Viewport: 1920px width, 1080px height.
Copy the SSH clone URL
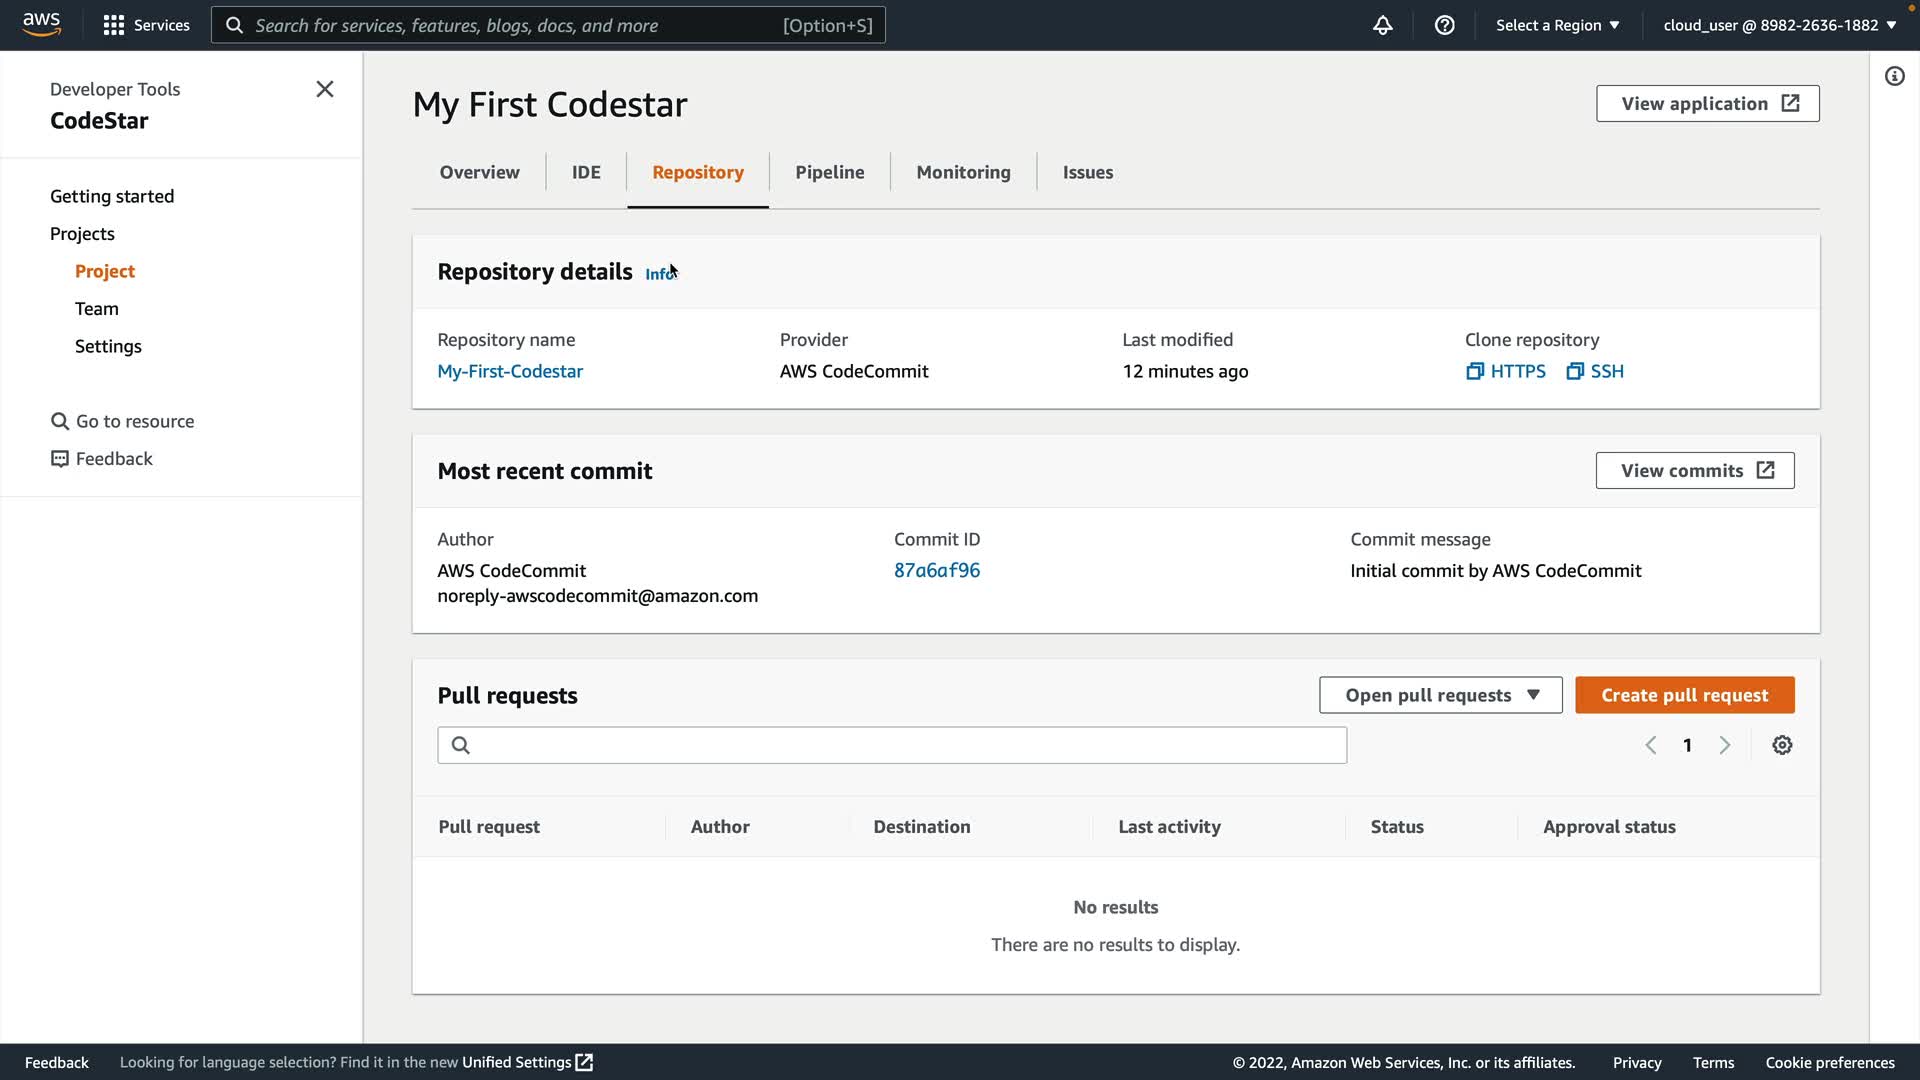(1595, 371)
